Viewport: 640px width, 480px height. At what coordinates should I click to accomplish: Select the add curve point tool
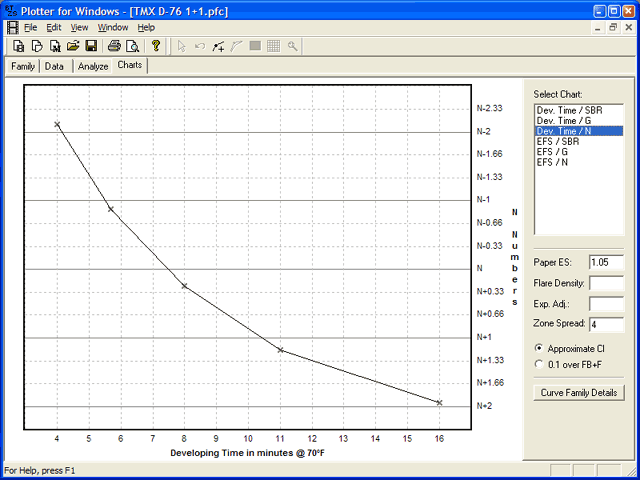pos(218,46)
